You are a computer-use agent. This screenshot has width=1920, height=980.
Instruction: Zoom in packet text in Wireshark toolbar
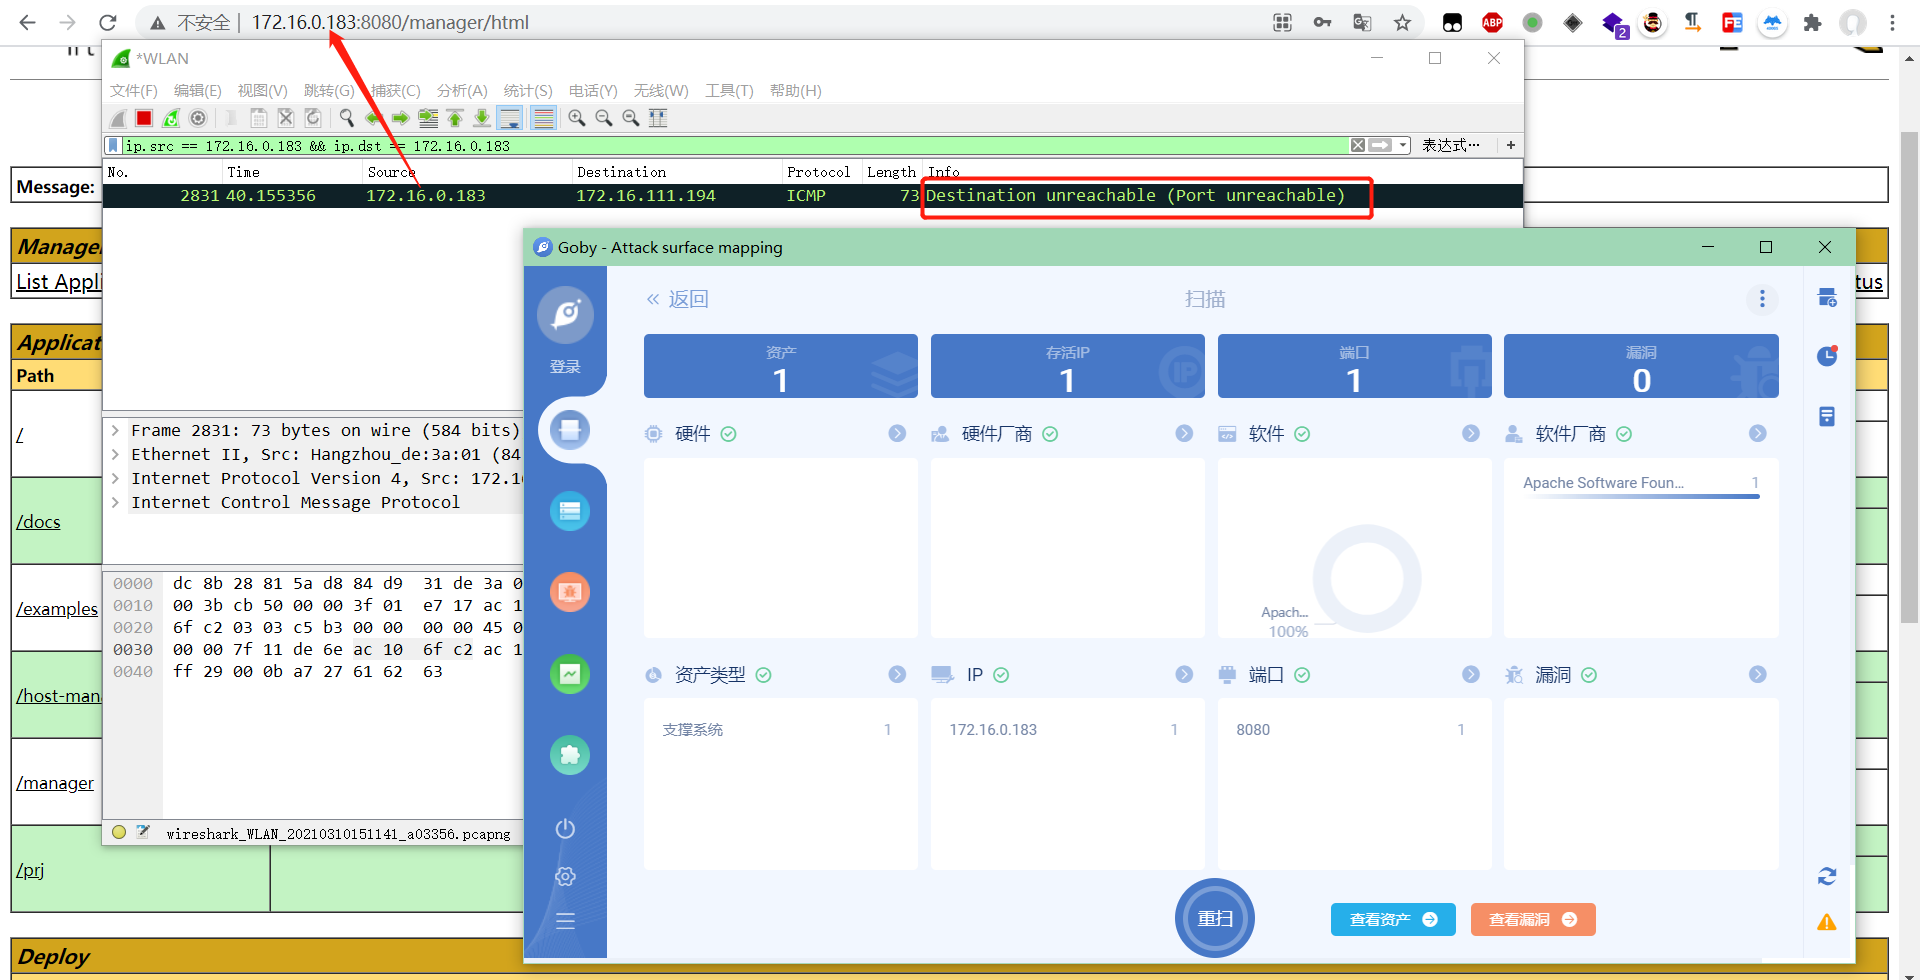(x=577, y=118)
